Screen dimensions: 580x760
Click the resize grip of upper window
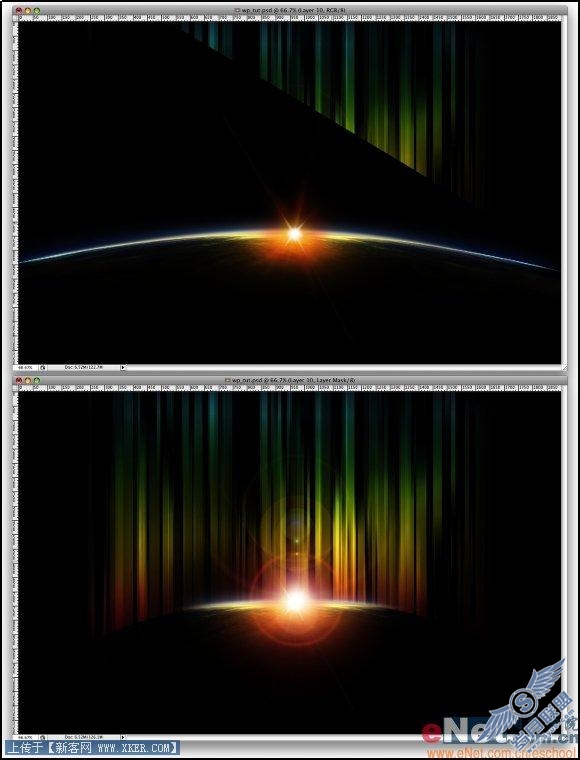[564, 368]
